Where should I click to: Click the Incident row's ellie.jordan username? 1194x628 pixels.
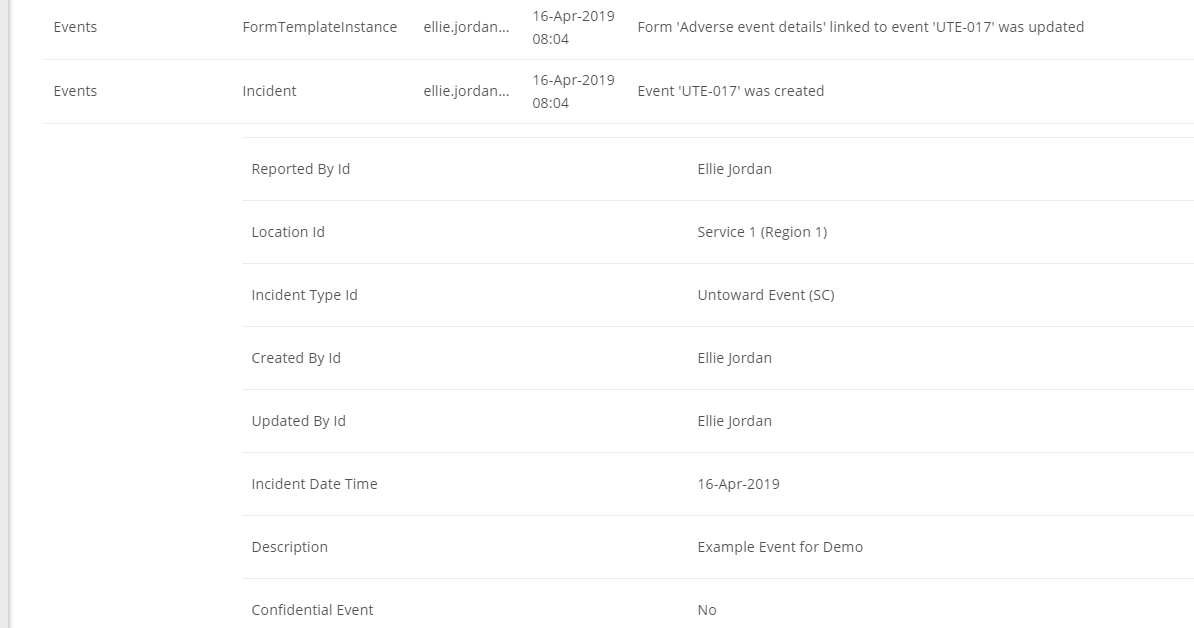(466, 91)
